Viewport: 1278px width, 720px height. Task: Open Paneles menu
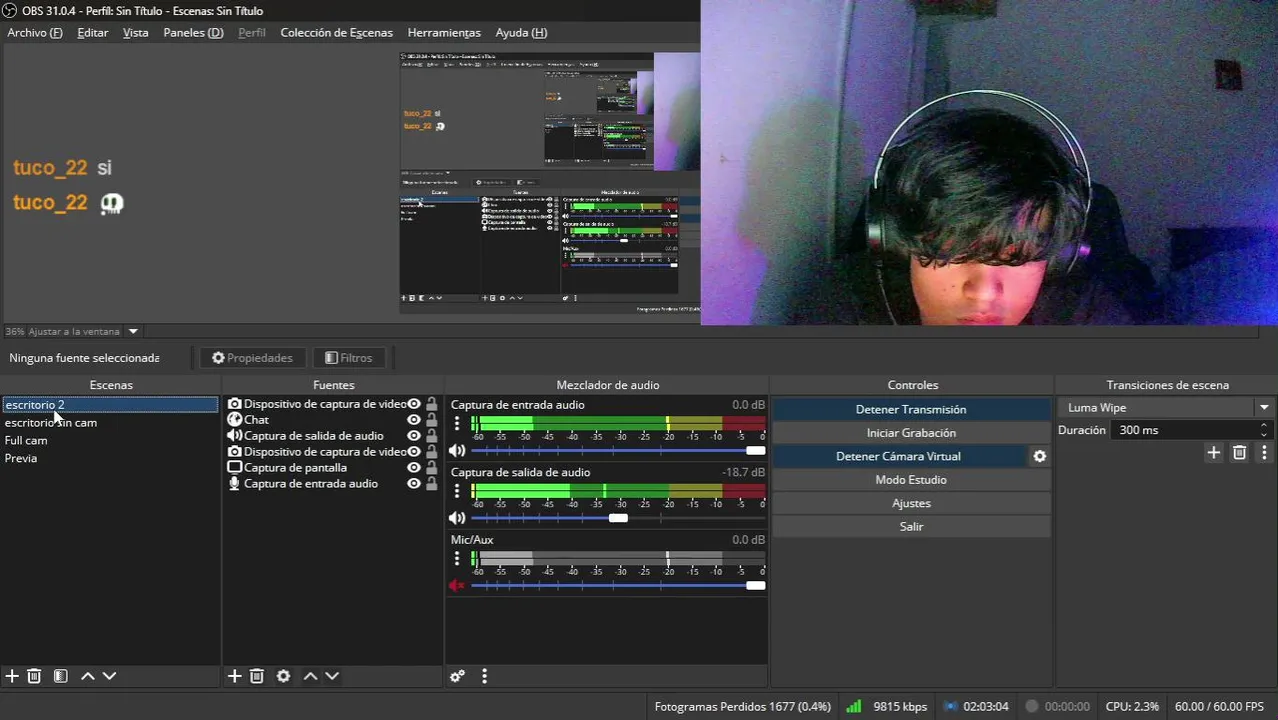coord(193,32)
